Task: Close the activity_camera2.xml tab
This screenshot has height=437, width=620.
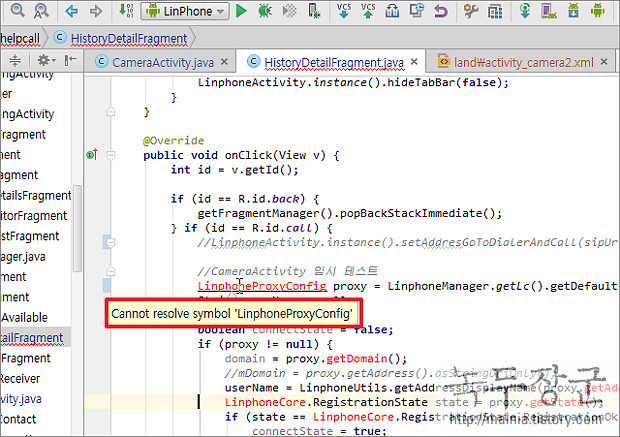Action: pos(604,62)
